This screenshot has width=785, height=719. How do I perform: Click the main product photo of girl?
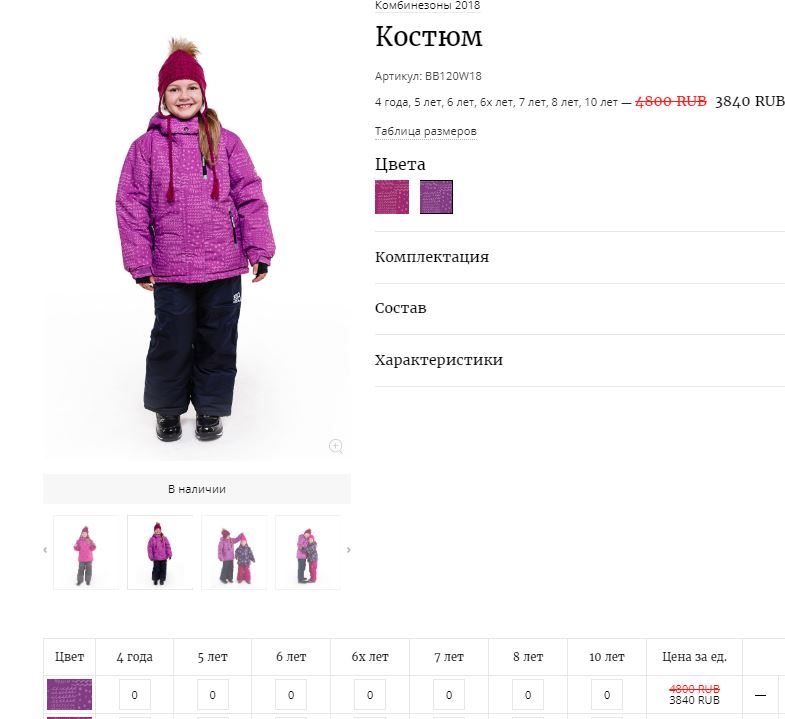[197, 240]
